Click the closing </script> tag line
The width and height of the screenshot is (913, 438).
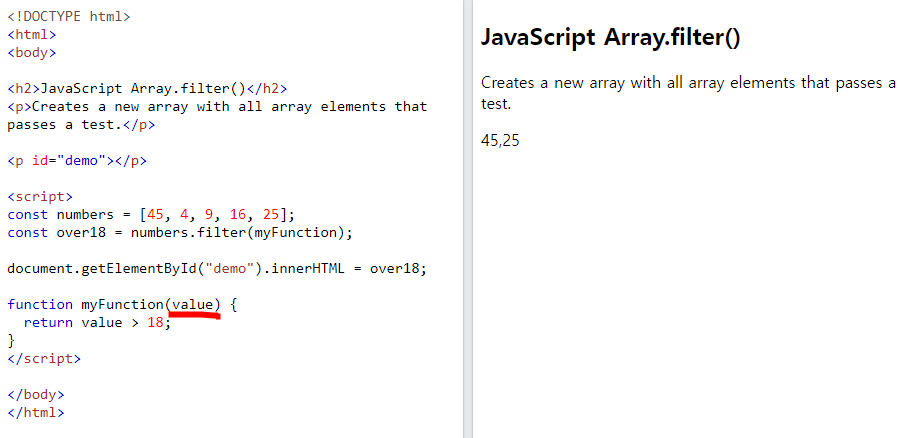[x=44, y=358]
